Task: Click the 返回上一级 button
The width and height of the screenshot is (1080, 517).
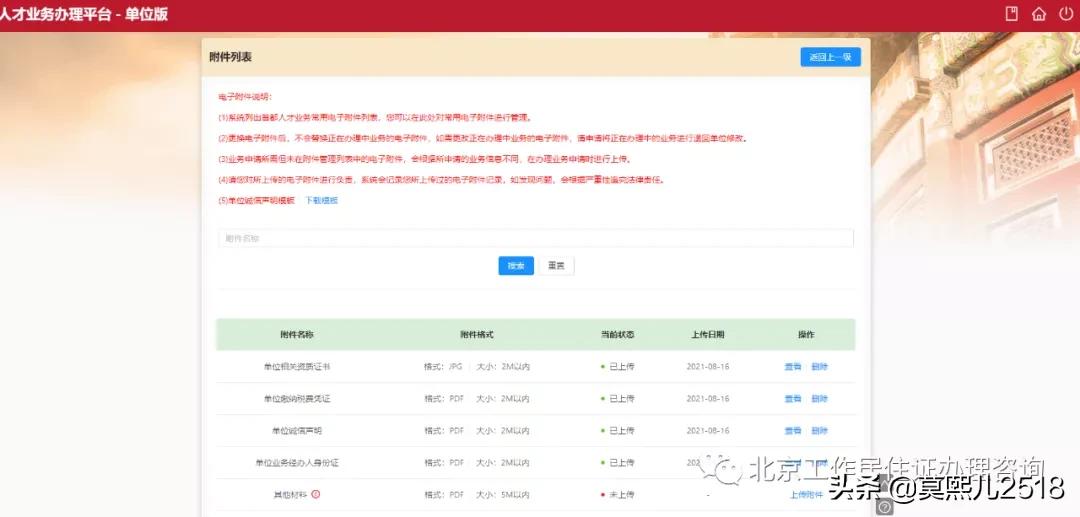Action: coord(831,57)
